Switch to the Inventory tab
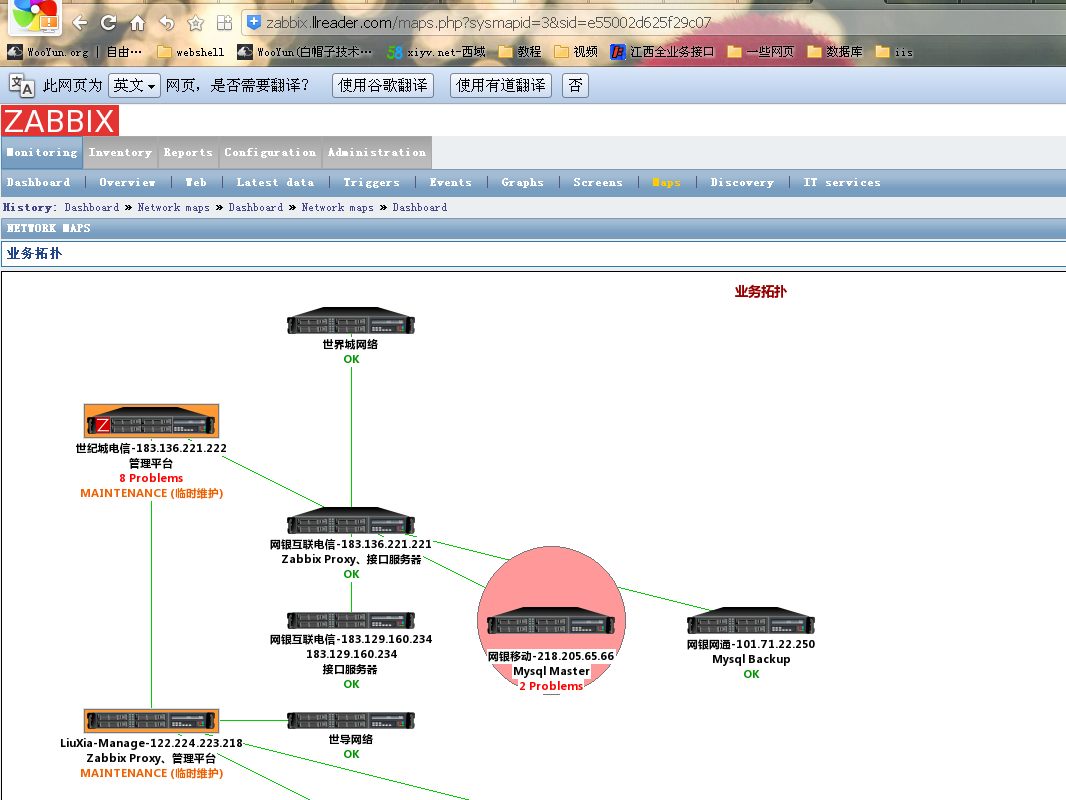The image size is (1066, 800). point(120,152)
